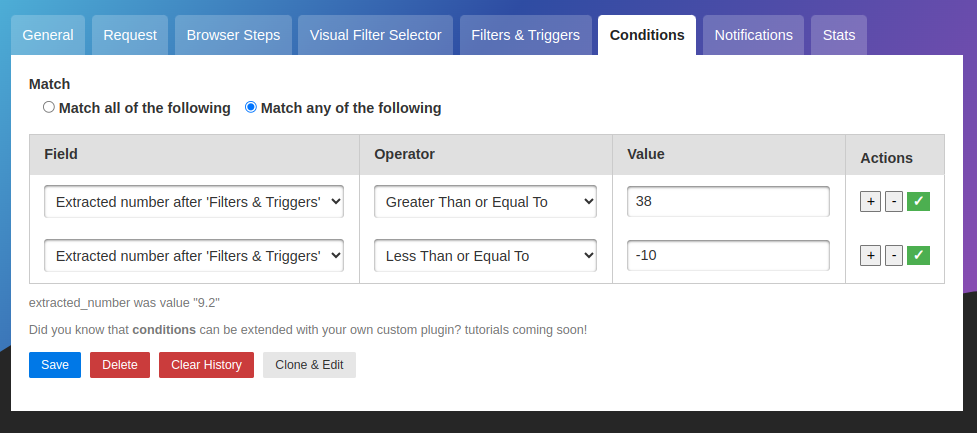Screen dimensions: 977x433
Task: Remove the second condition row
Action: 894,255
